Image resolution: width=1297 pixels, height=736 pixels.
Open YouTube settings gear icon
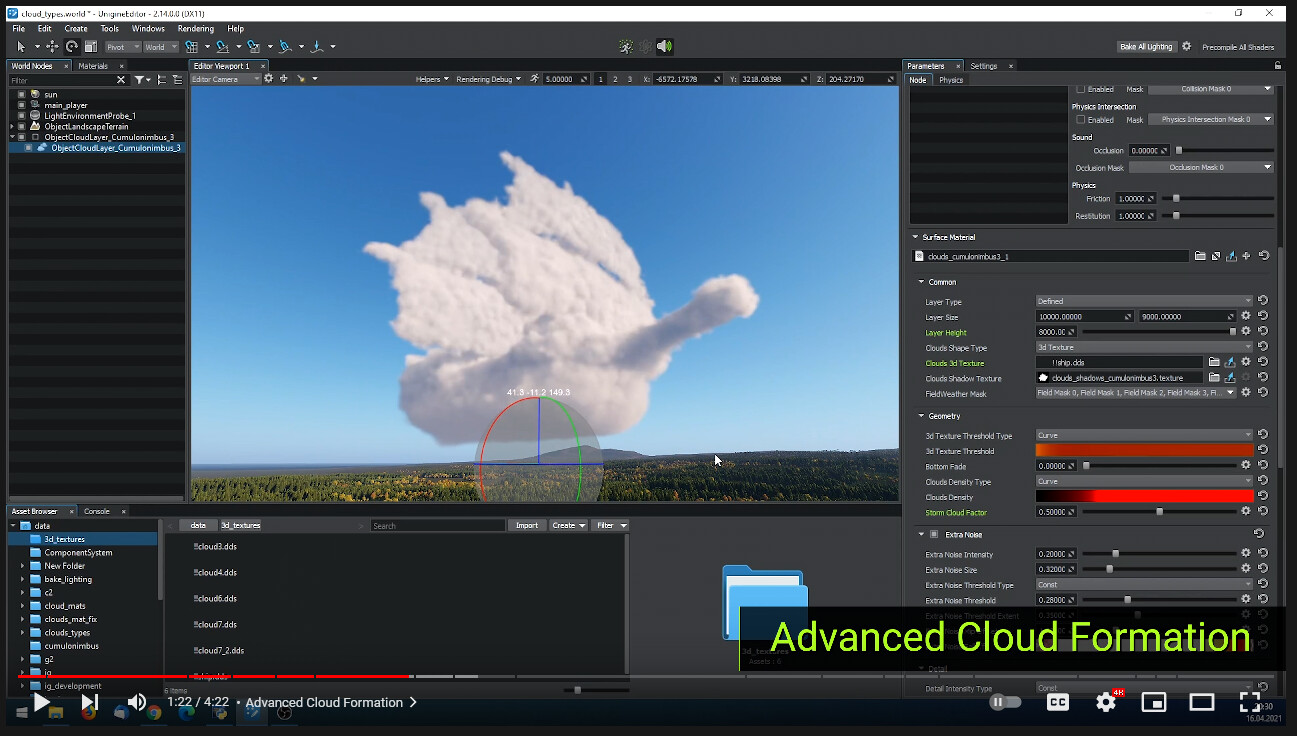pyautogui.click(x=1106, y=702)
